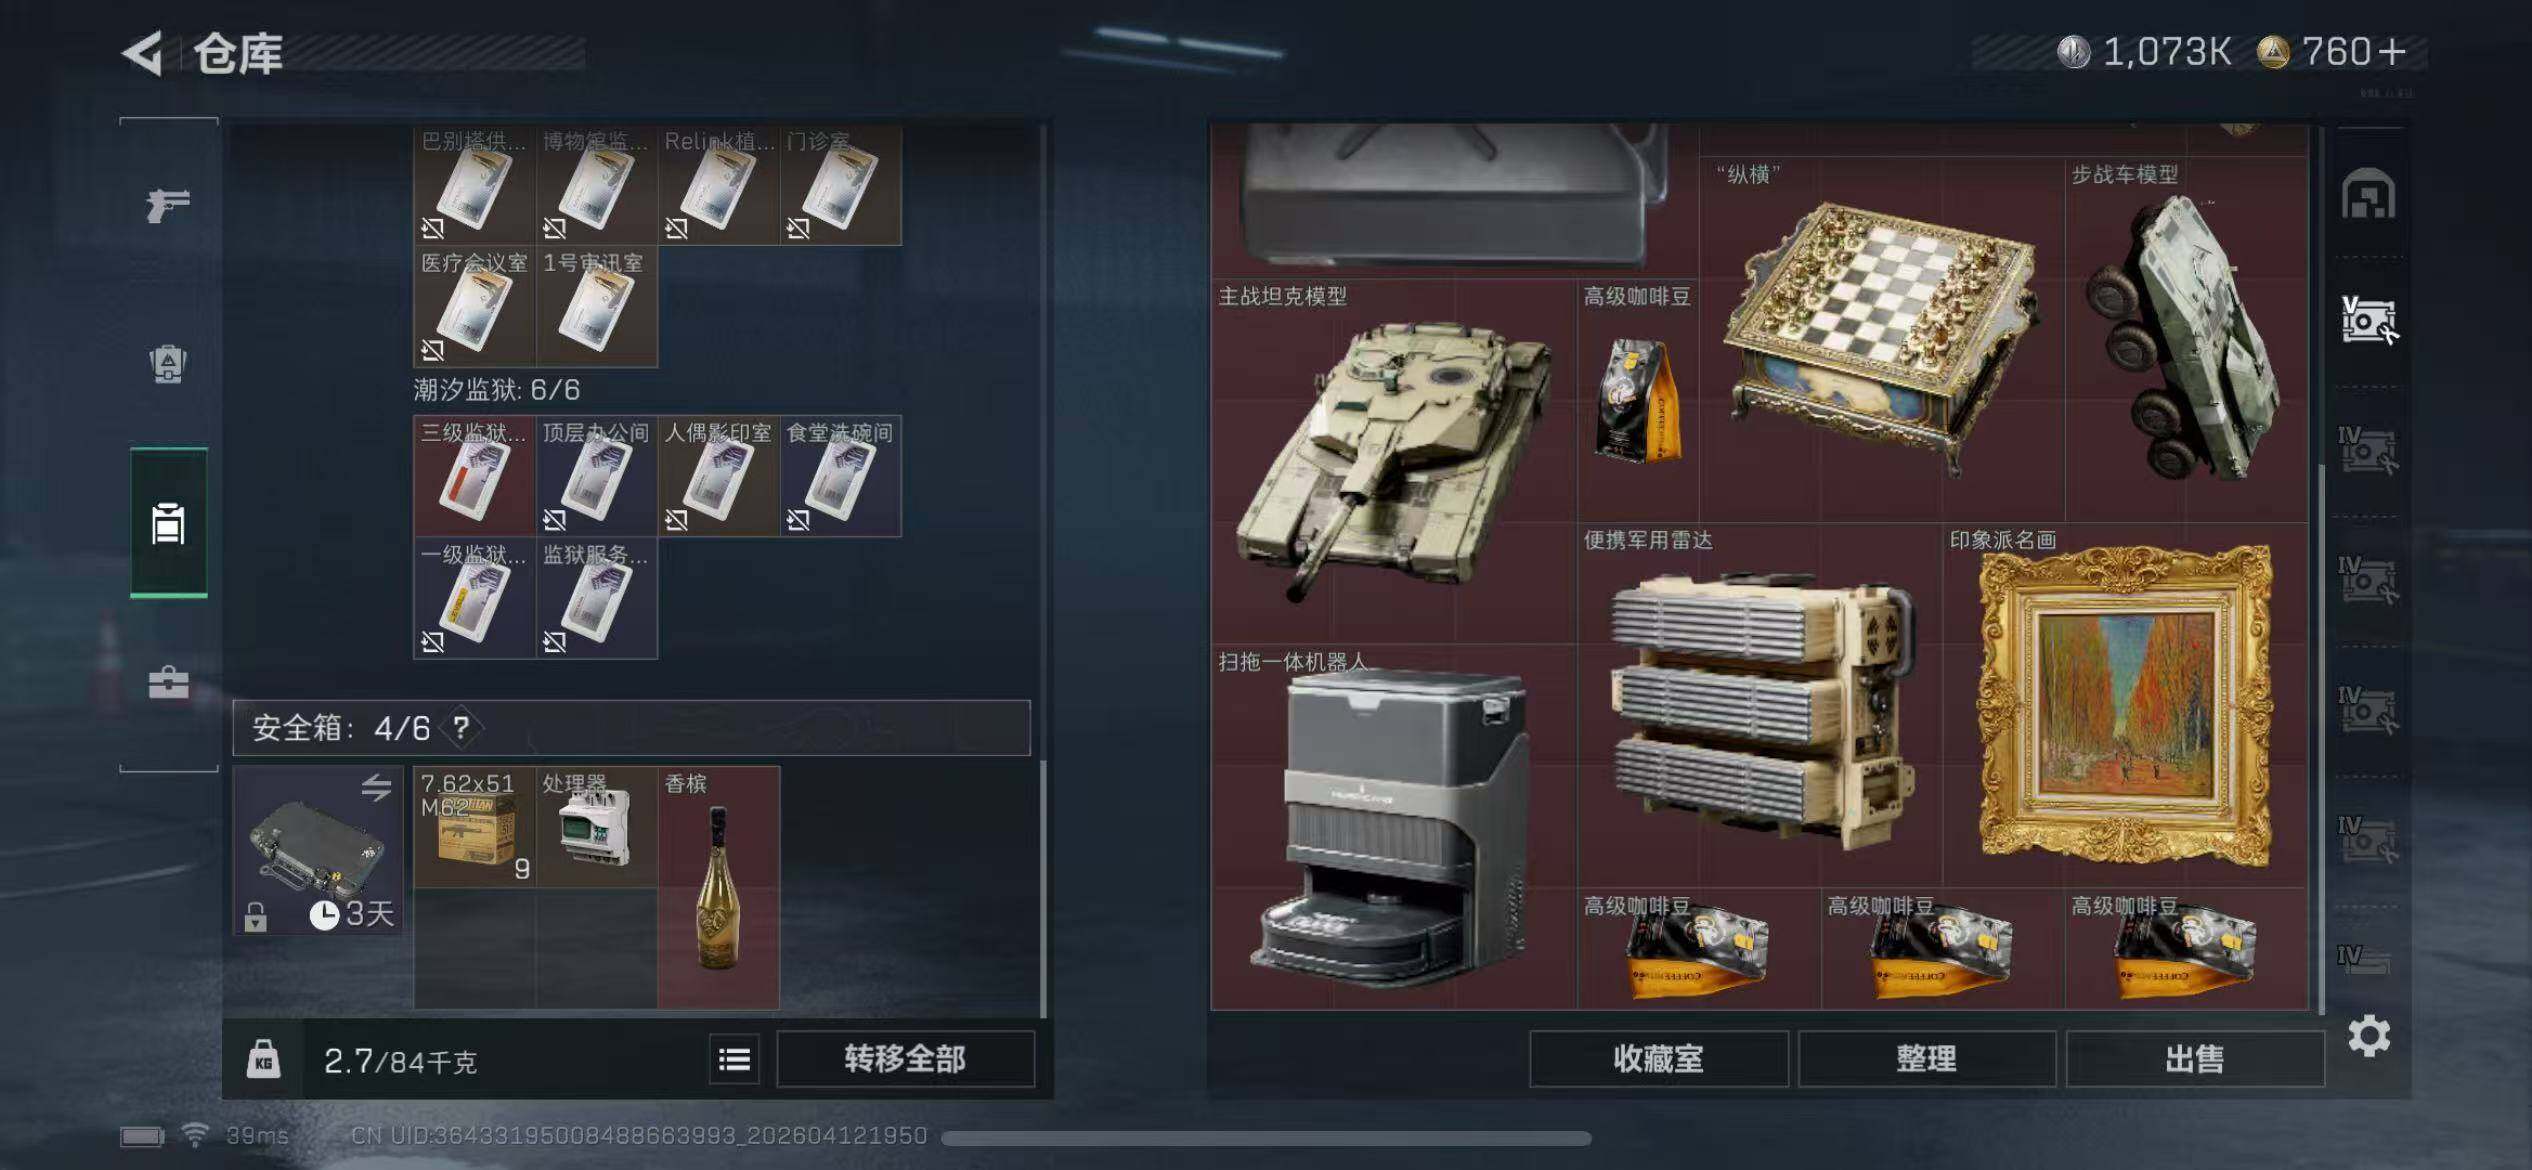Toggle the item list view icon
The height and width of the screenshot is (1170, 2532).
(734, 1059)
